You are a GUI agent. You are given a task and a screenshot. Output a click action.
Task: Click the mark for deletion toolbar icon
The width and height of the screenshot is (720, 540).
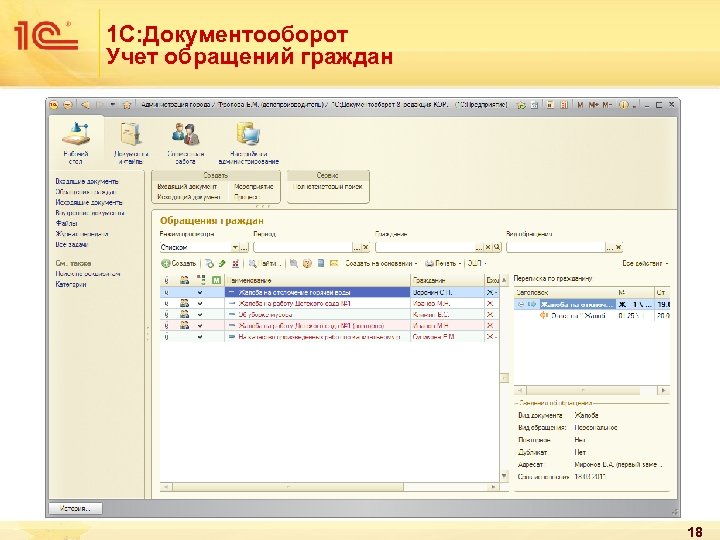(236, 264)
